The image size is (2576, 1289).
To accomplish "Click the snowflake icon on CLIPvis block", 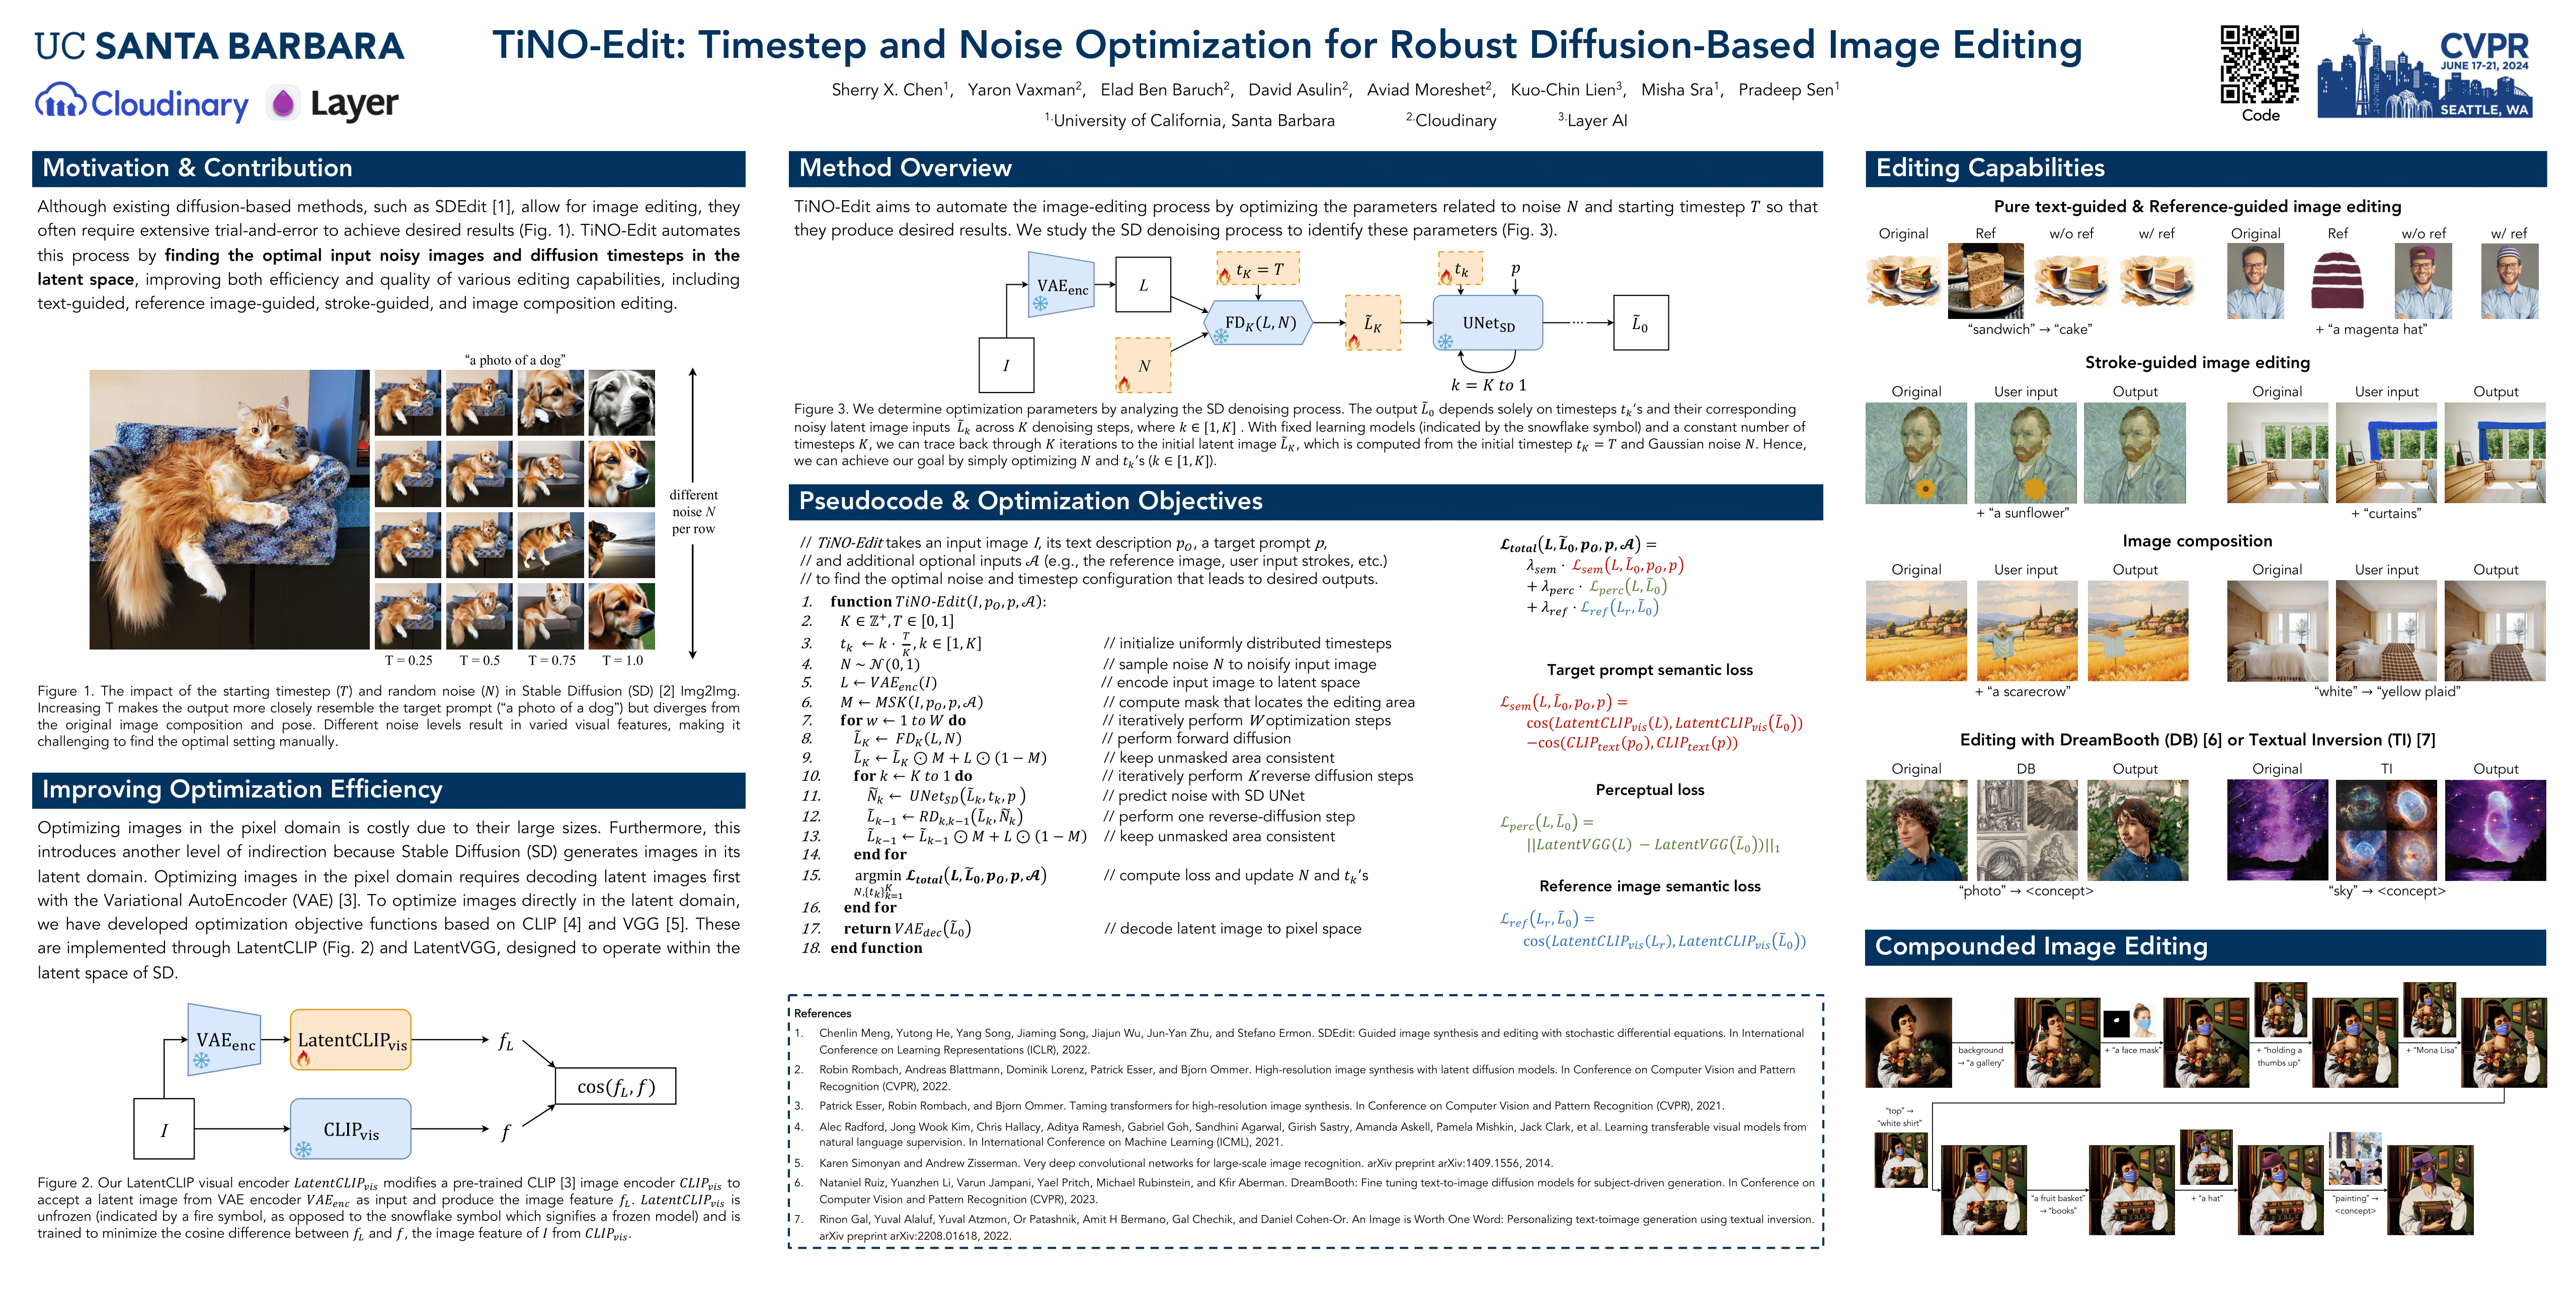I will click(x=303, y=1149).
